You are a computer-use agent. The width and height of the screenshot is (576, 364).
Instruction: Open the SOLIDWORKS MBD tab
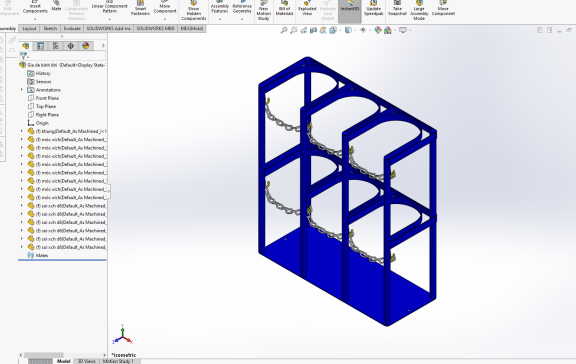click(155, 28)
